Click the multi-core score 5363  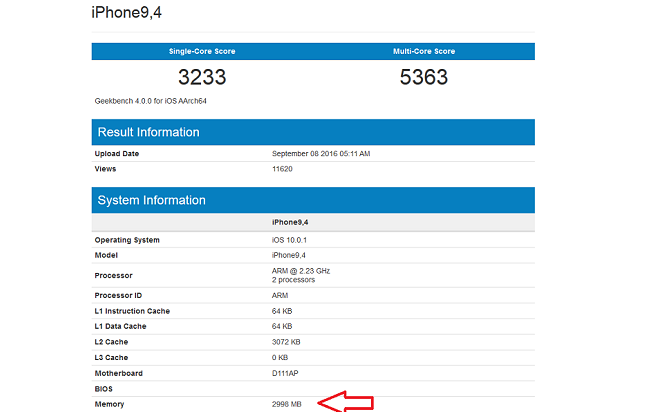tap(424, 77)
